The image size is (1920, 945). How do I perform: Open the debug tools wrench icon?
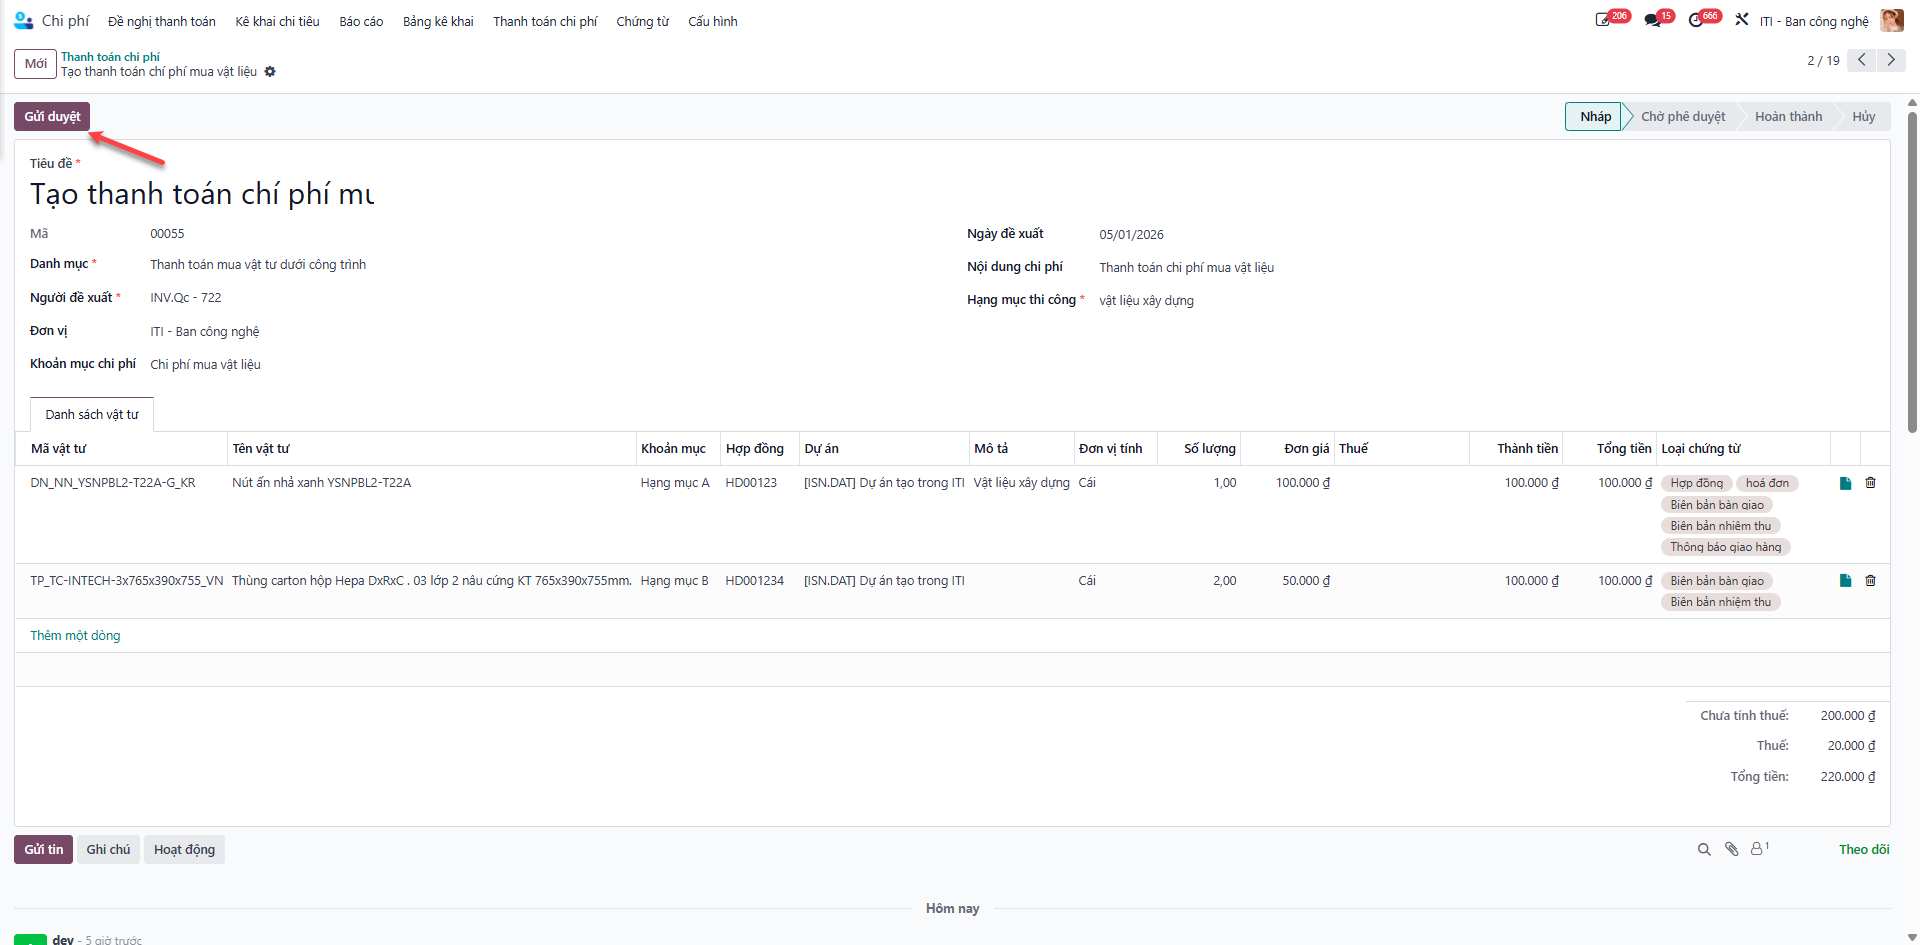[x=1742, y=20]
